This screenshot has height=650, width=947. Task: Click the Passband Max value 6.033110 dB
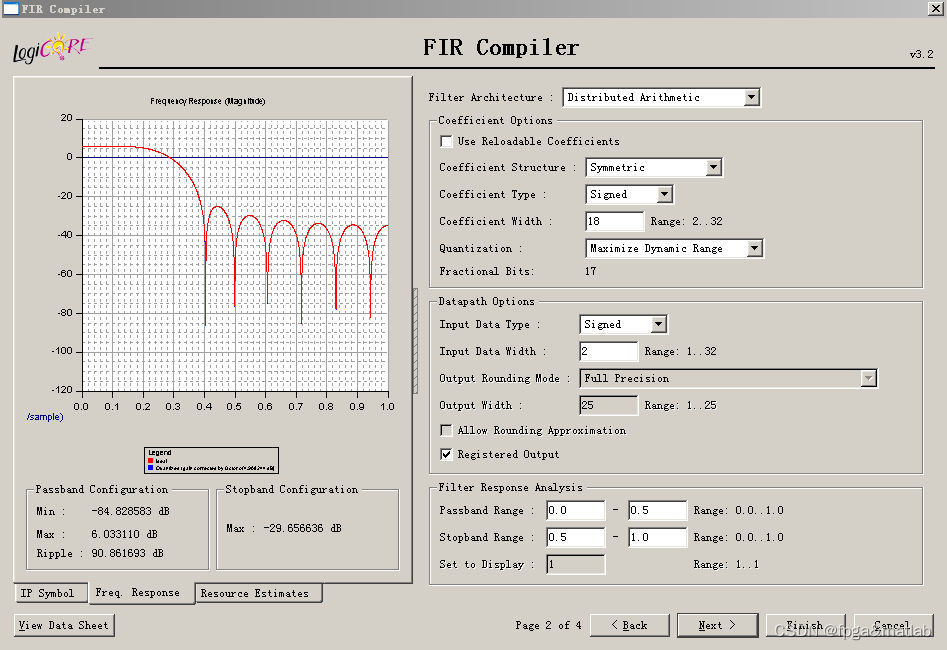click(x=124, y=534)
